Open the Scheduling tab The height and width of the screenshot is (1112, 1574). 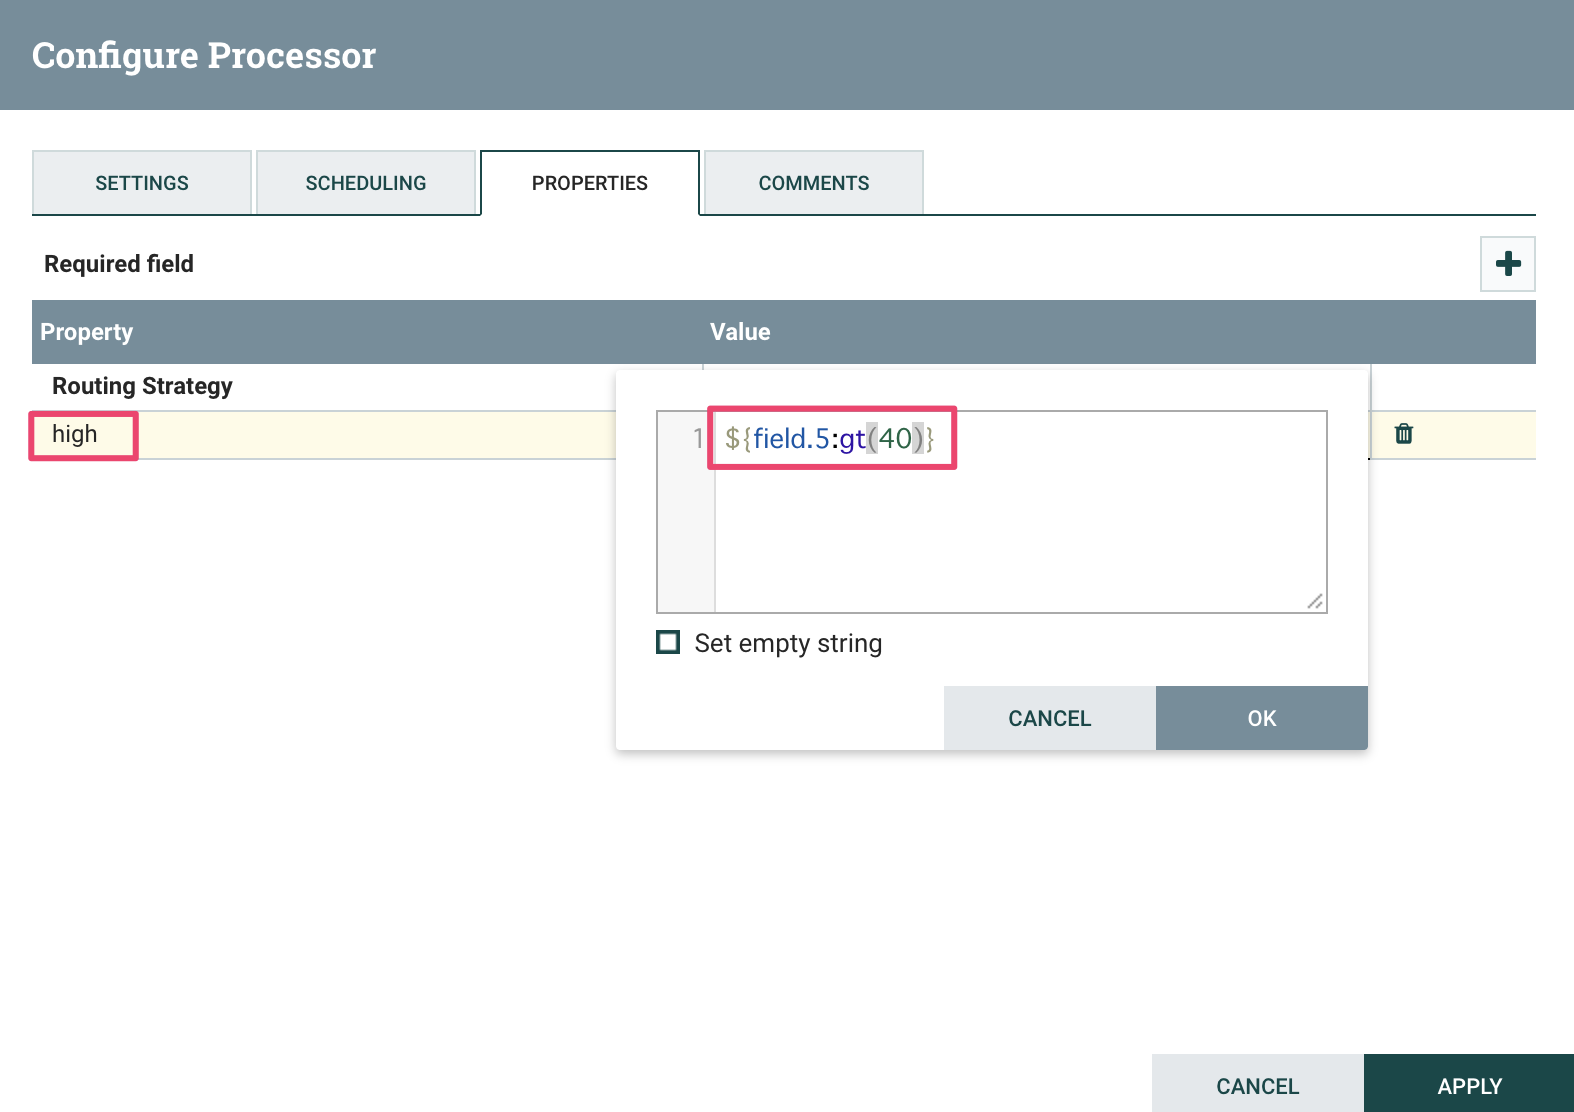pyautogui.click(x=366, y=183)
